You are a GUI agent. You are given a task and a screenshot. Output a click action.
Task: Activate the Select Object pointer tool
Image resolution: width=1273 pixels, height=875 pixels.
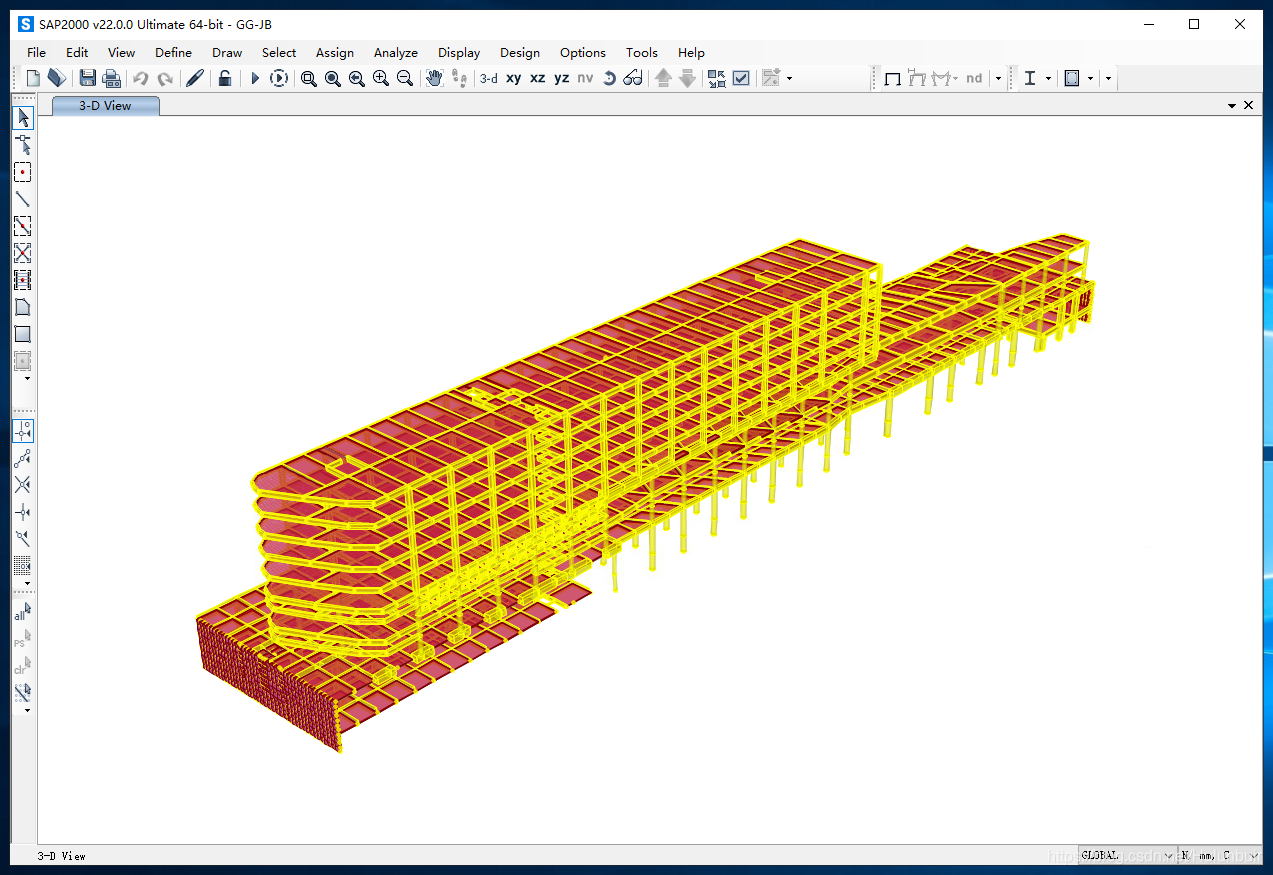(23, 118)
